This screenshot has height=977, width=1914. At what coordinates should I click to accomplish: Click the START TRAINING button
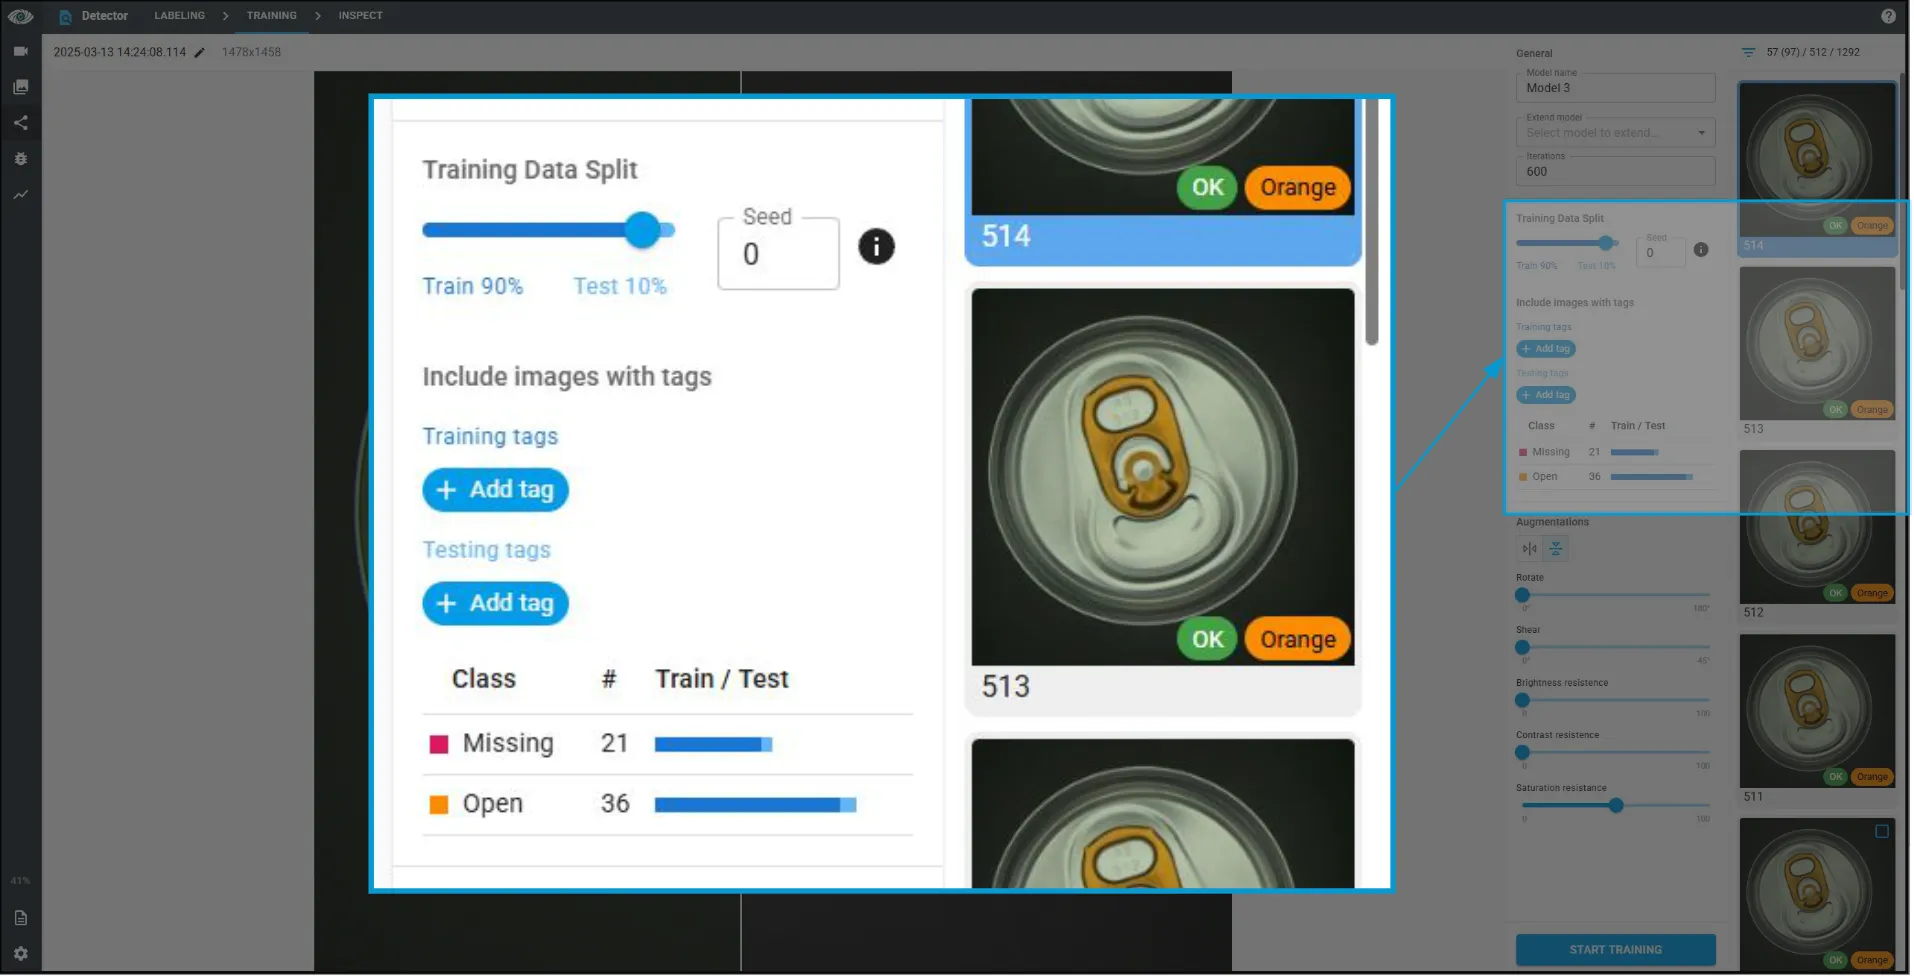tap(1615, 949)
